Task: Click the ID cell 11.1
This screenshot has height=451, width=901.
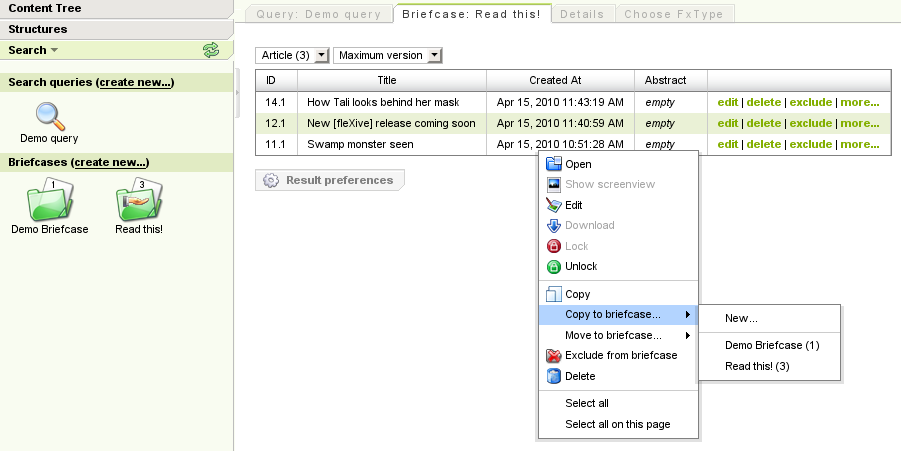Action: [277, 144]
